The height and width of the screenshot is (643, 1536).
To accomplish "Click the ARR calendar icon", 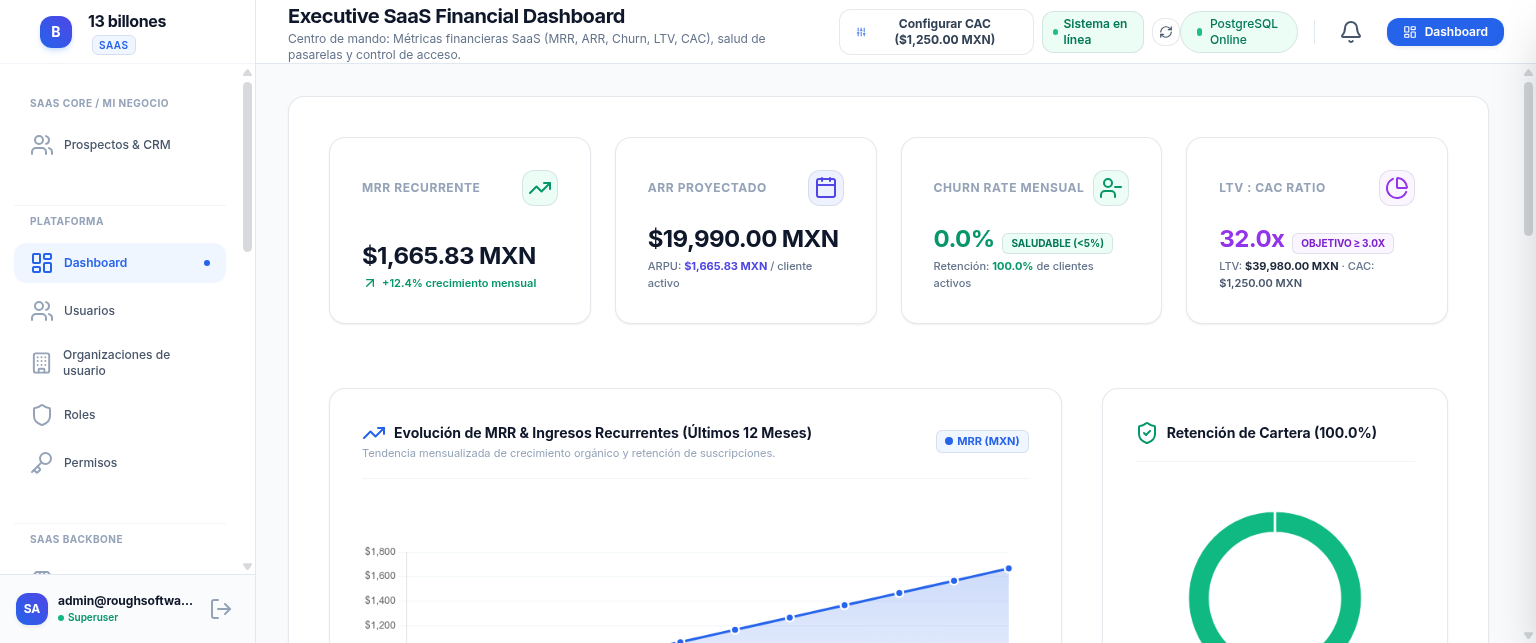I will 826,188.
